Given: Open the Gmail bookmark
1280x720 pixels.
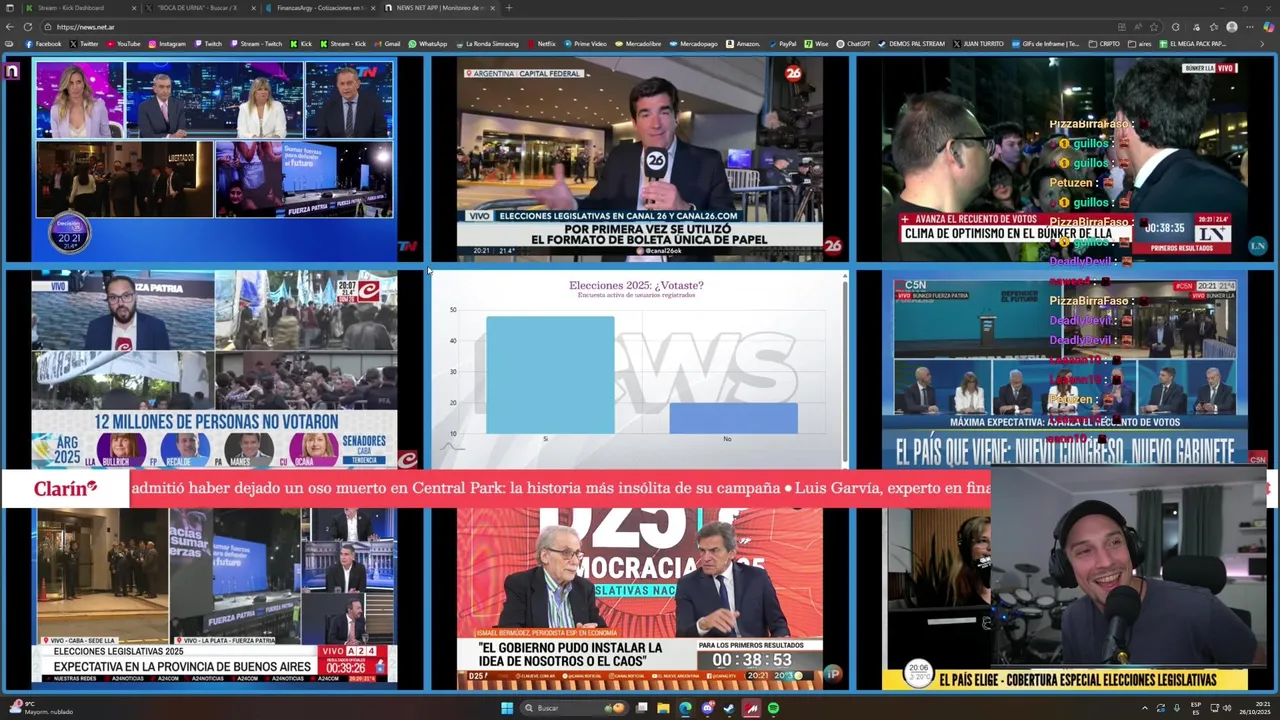Looking at the screenshot, I should 387,44.
